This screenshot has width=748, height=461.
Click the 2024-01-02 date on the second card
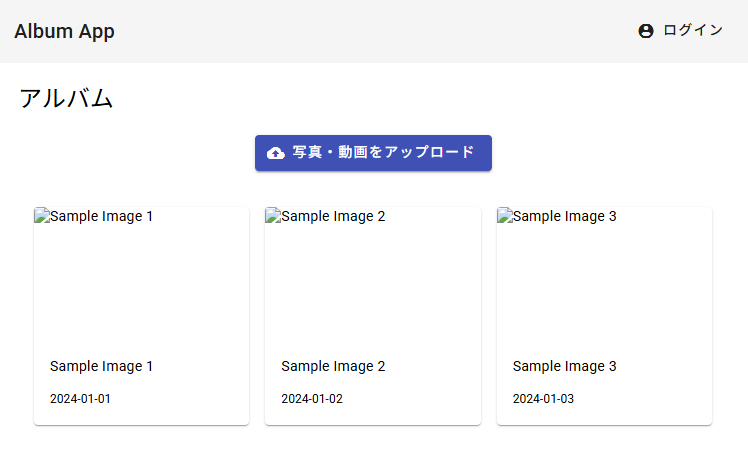point(311,399)
